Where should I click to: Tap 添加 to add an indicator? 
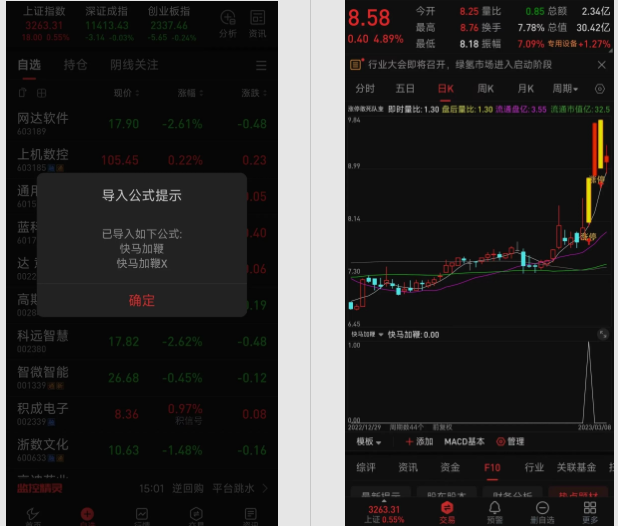tap(419, 442)
